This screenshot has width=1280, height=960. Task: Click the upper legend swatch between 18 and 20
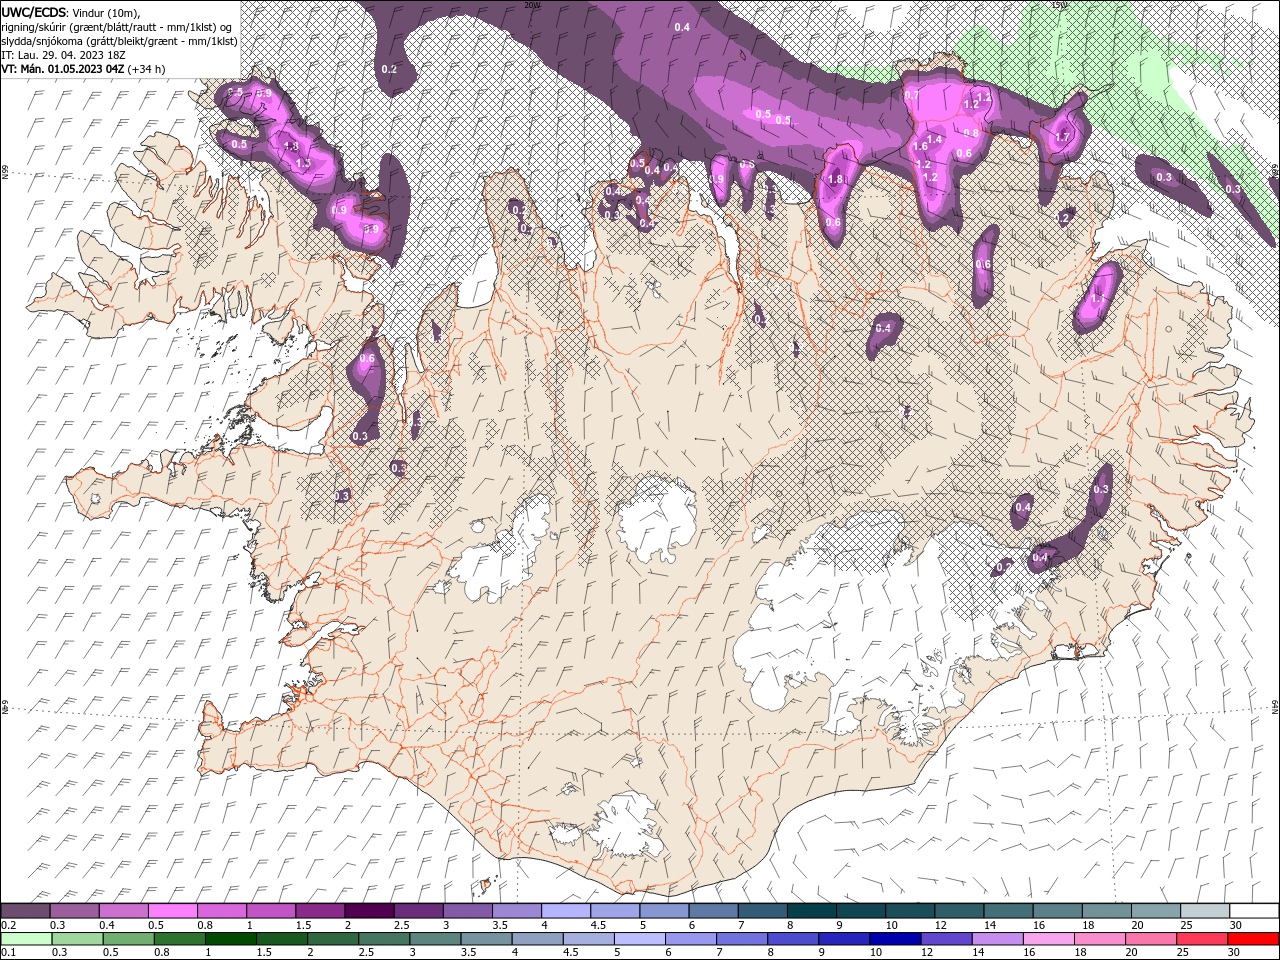tap(1107, 911)
